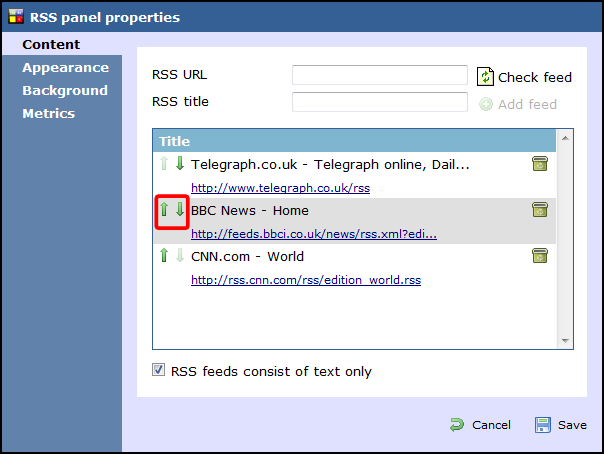Image resolution: width=604 pixels, height=454 pixels.
Task: Click the greyed up arrow on Telegraph row
Action: [164, 163]
